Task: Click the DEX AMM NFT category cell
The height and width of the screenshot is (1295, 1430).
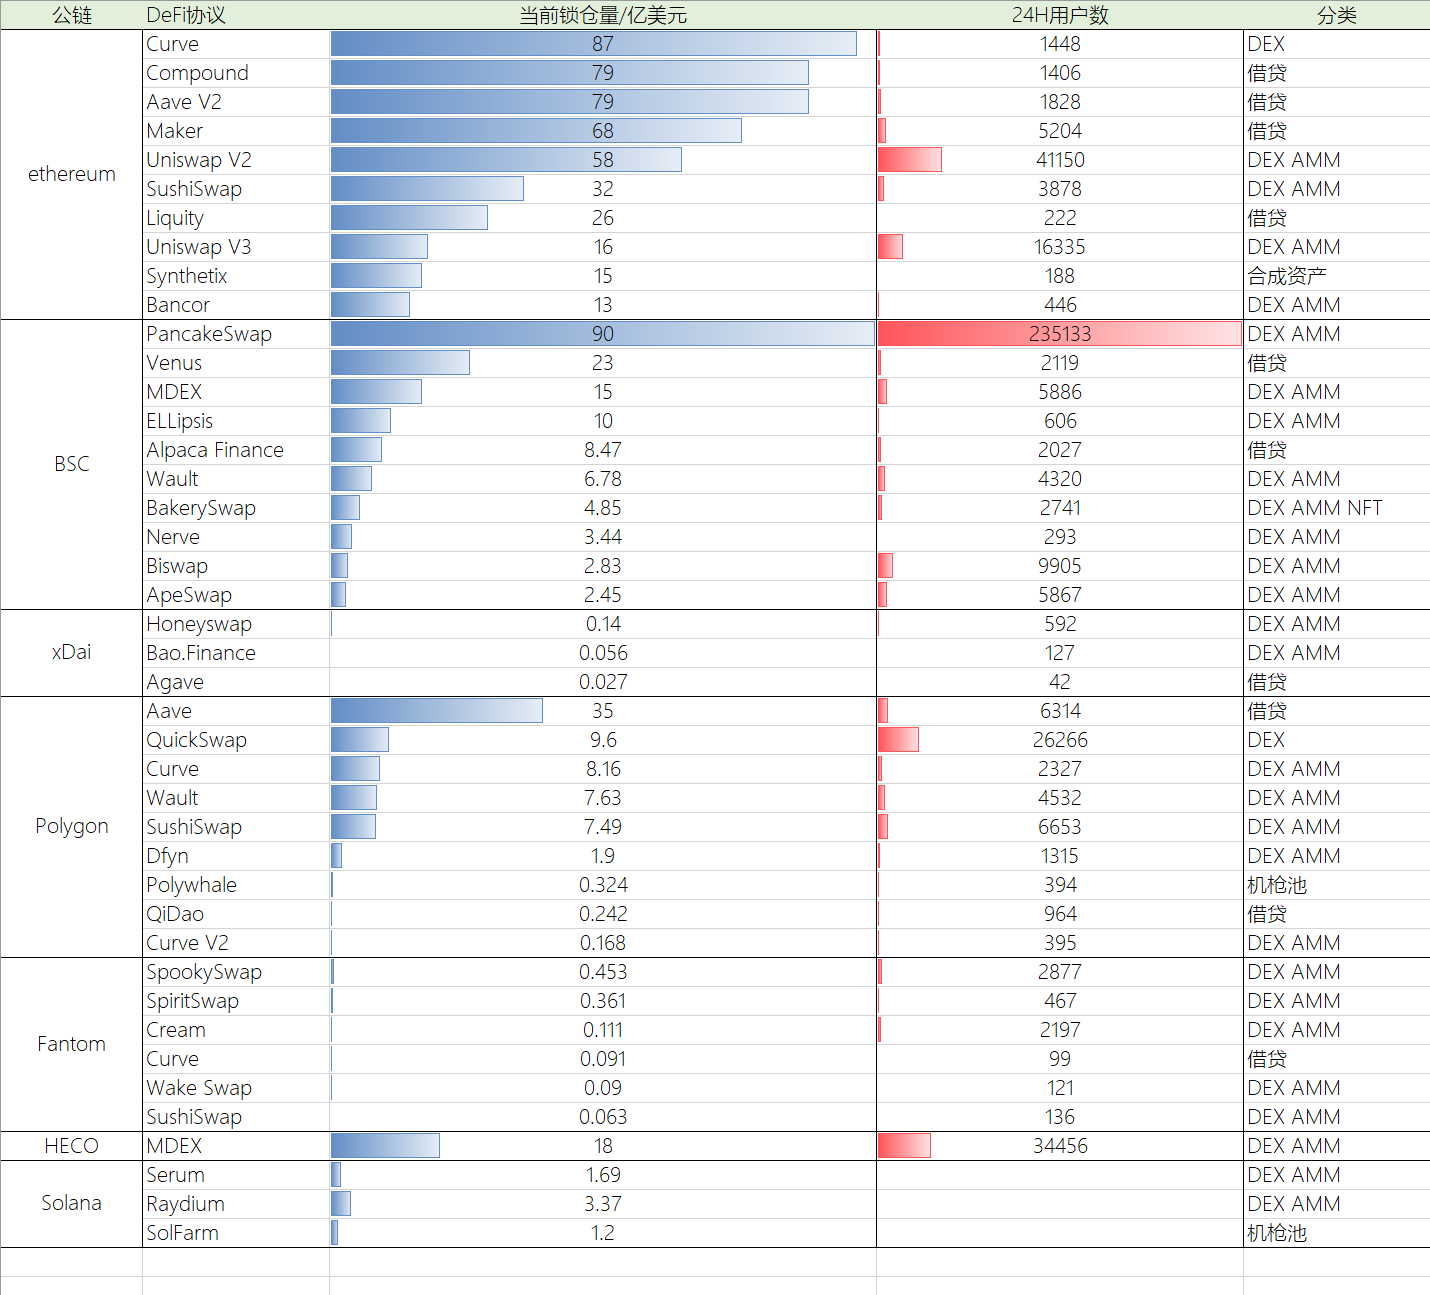Action: point(1337,508)
